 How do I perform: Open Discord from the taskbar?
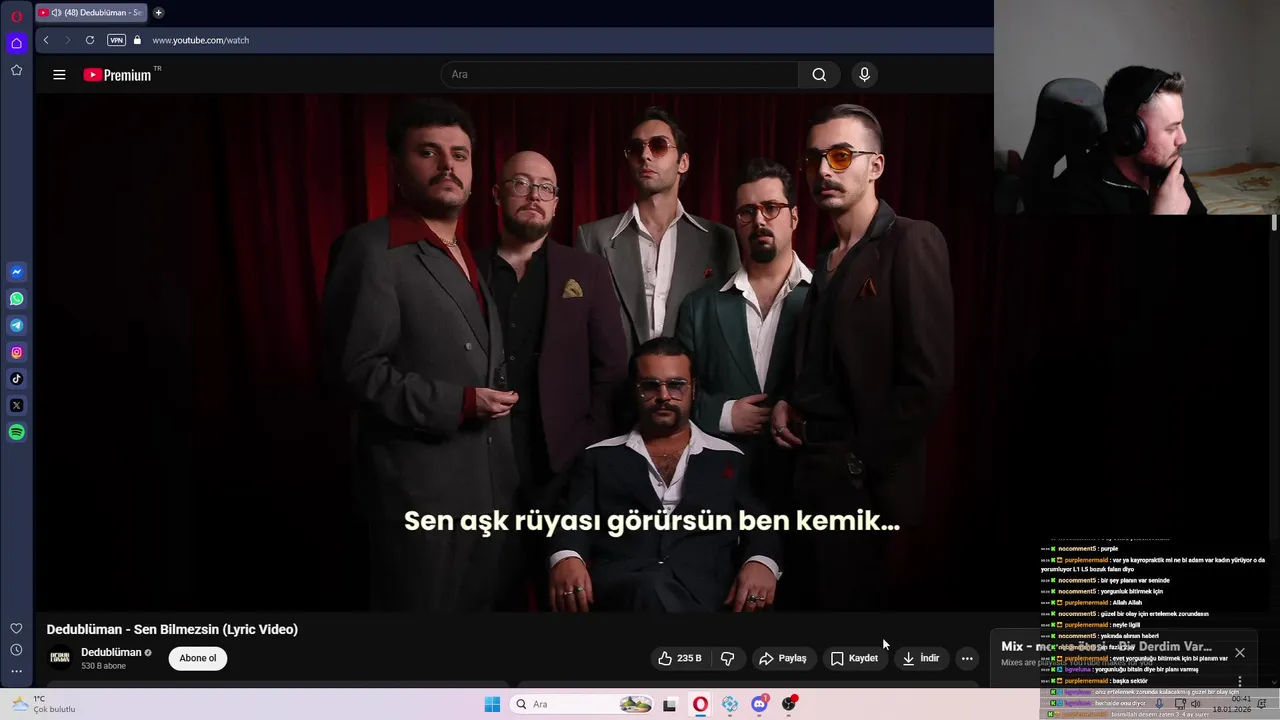(759, 704)
